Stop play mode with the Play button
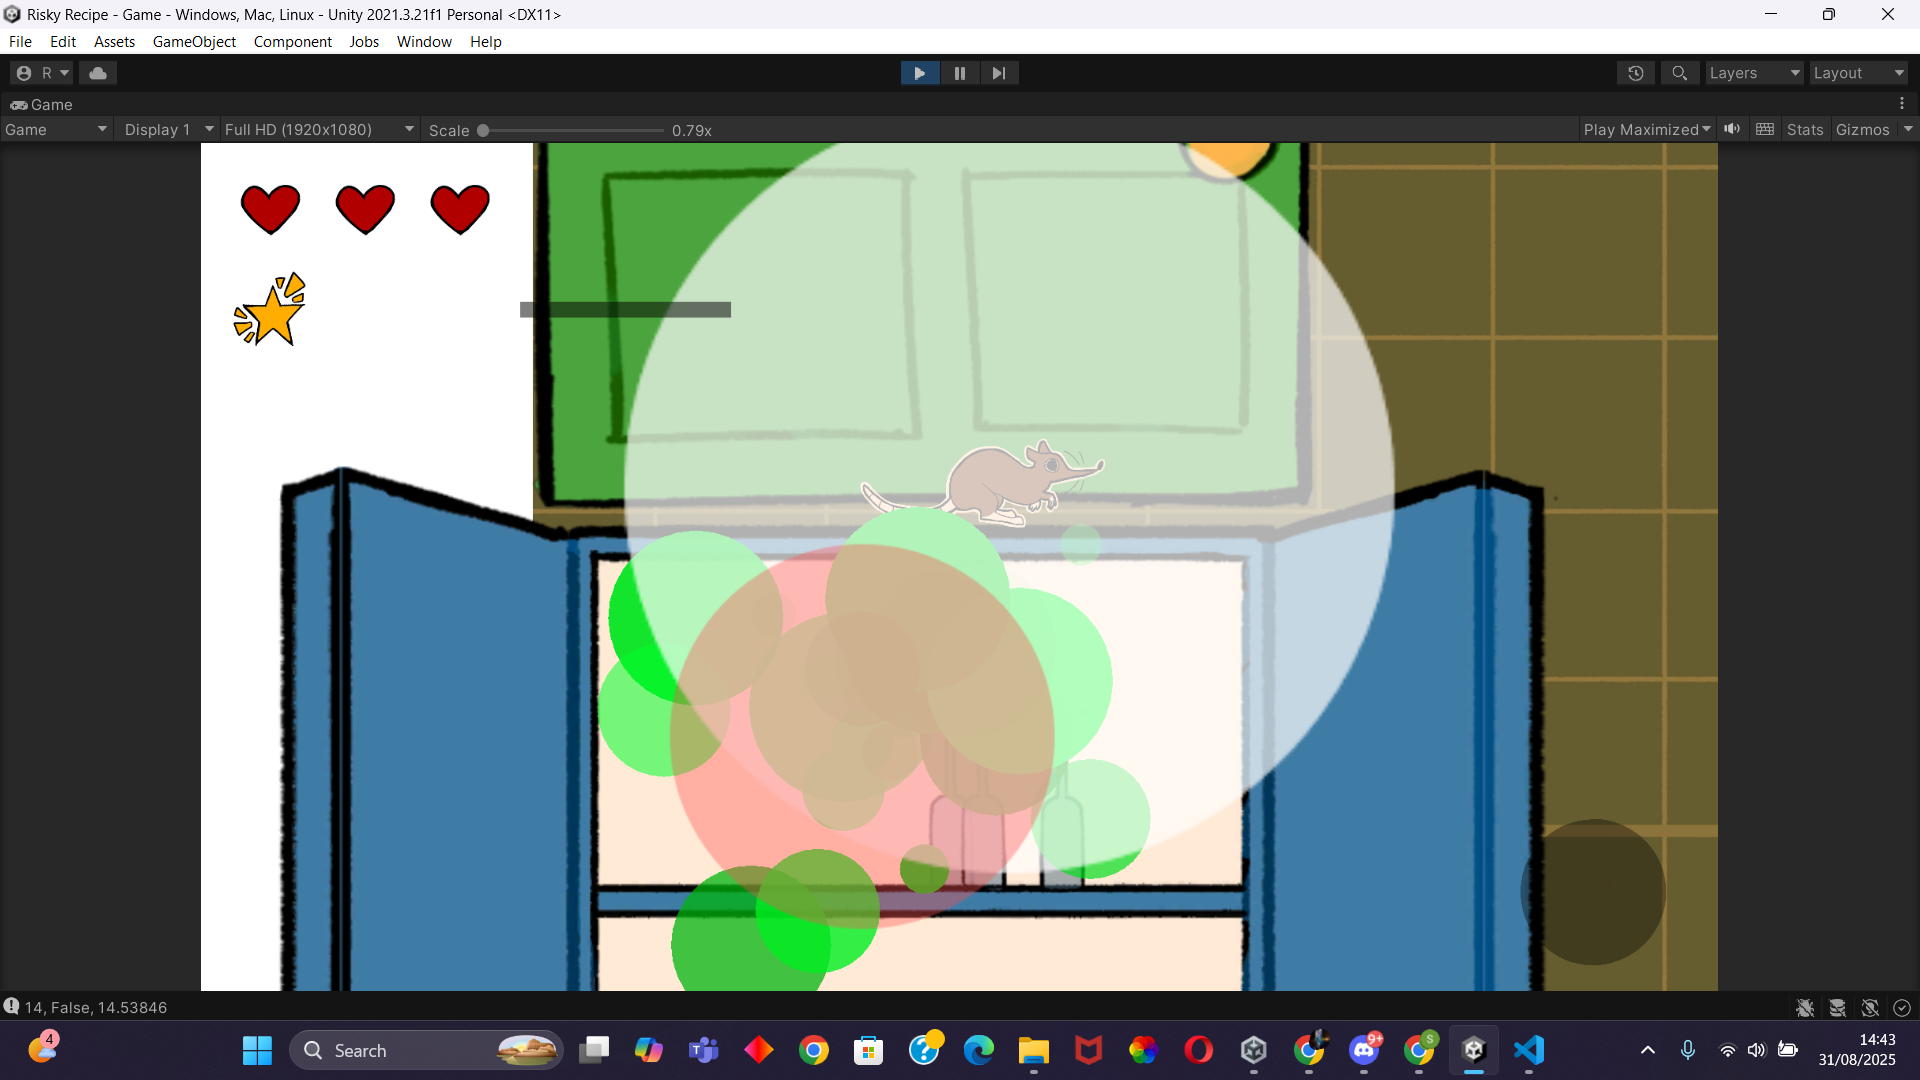 tap(919, 73)
